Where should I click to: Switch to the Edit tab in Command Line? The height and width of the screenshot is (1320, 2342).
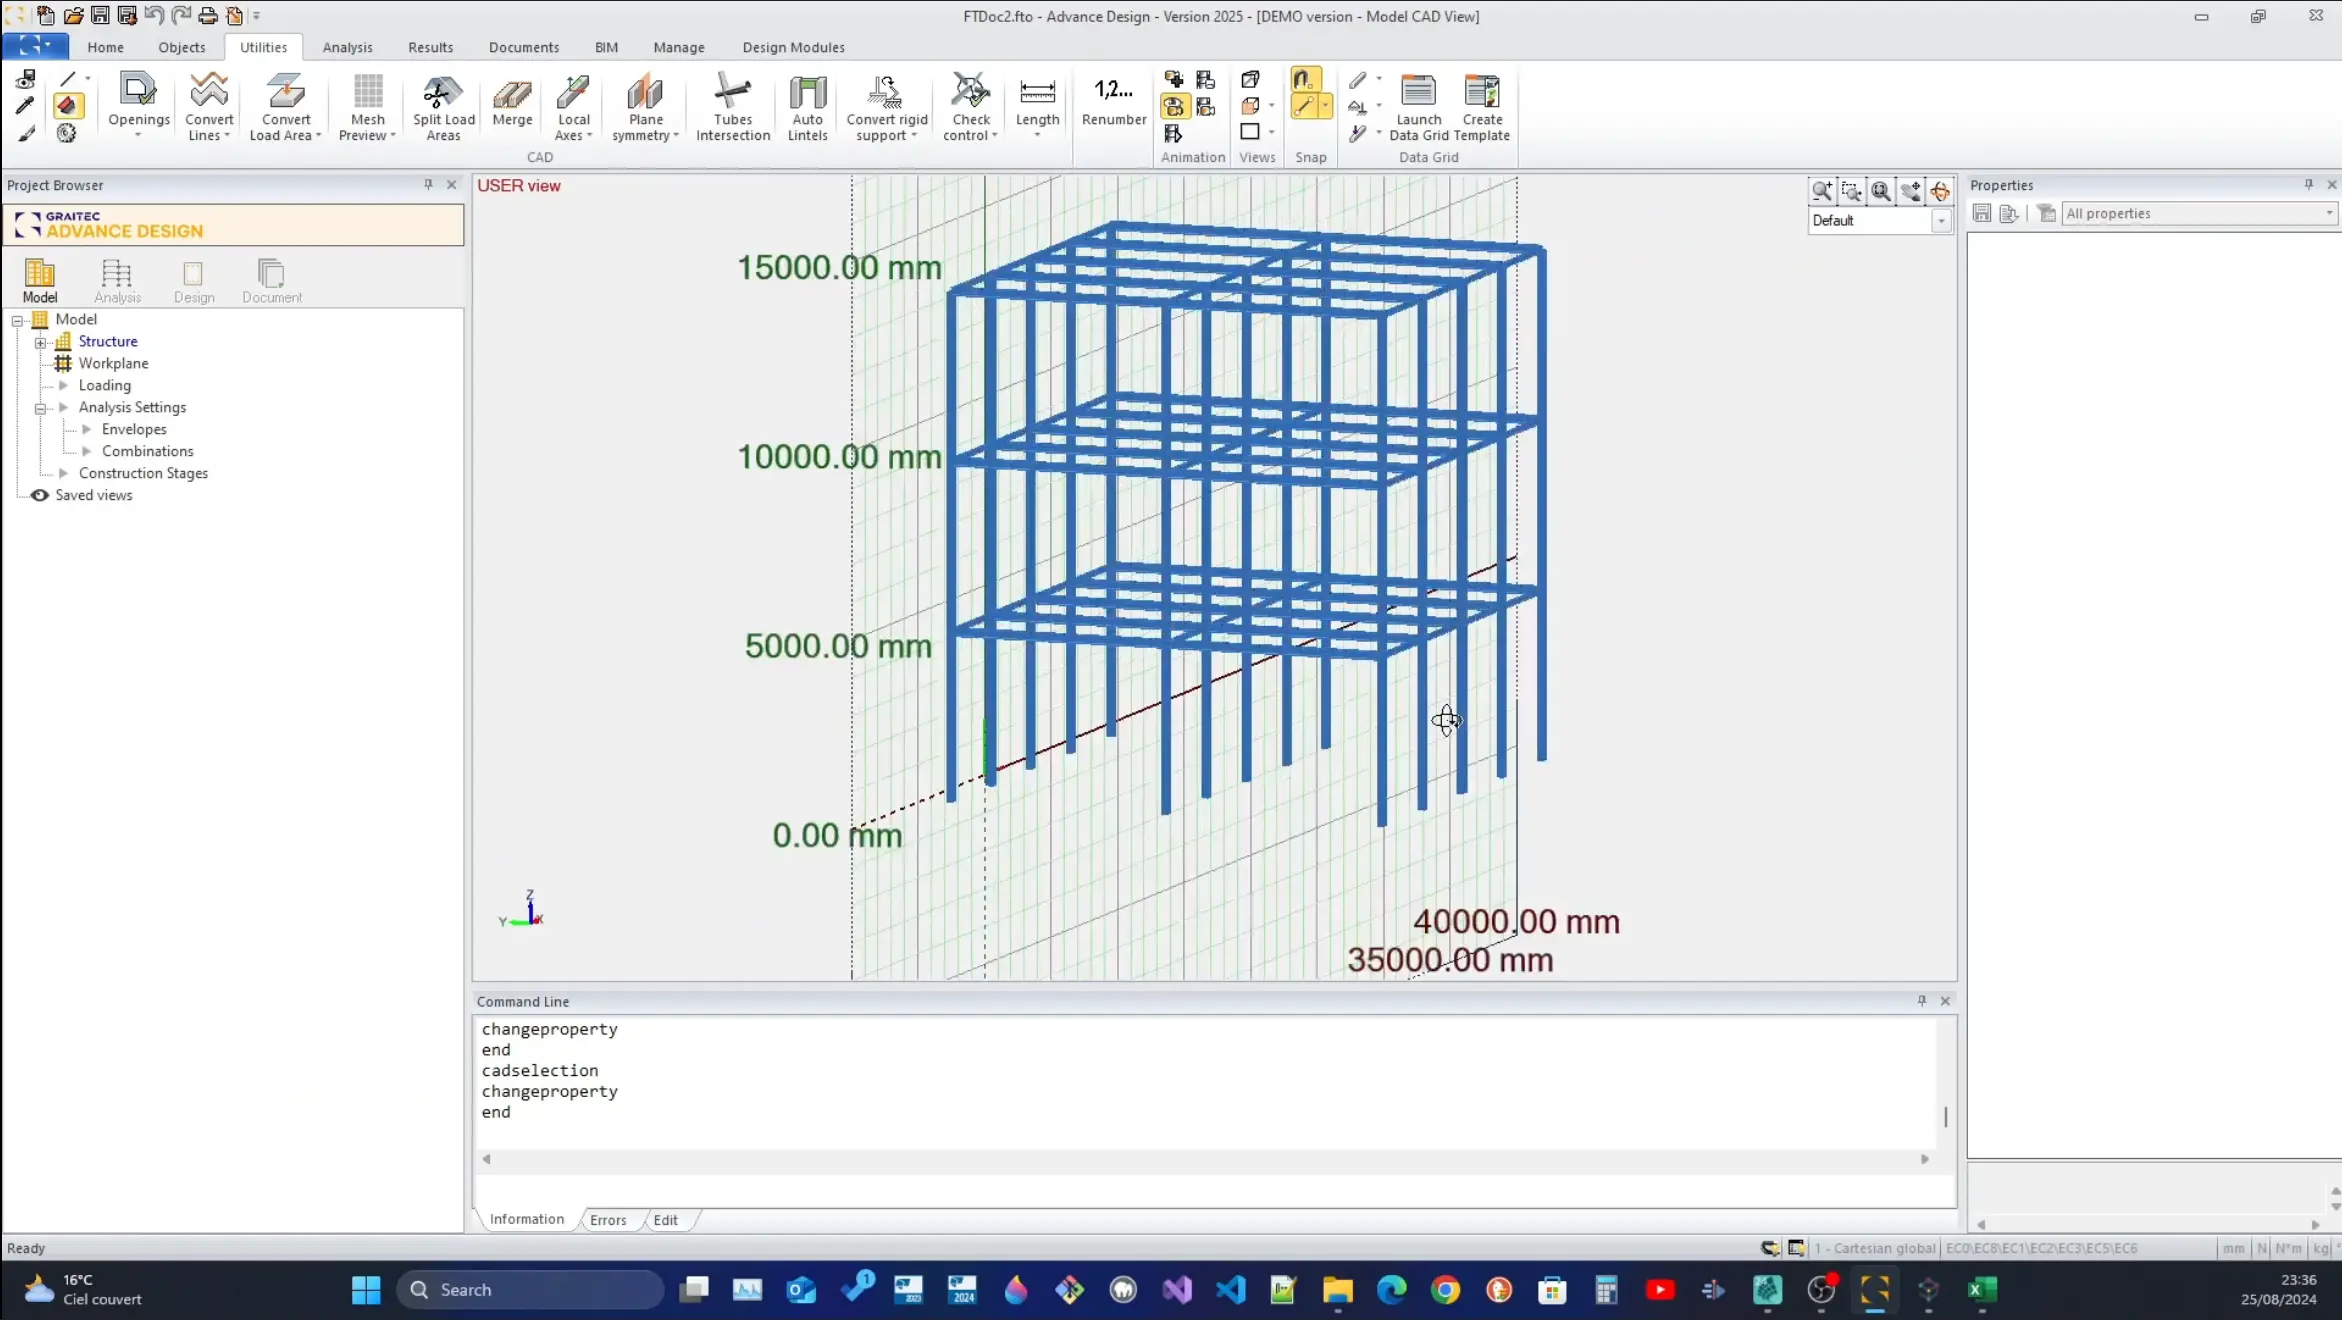(x=665, y=1220)
